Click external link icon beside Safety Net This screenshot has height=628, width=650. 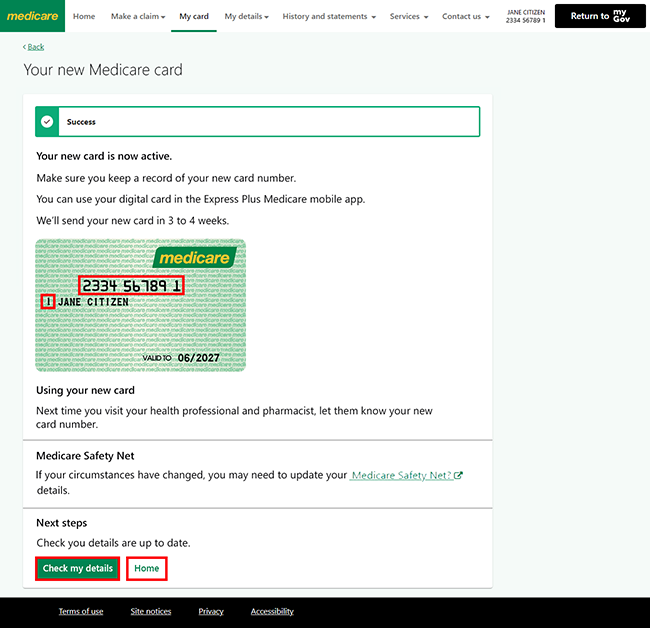458,475
